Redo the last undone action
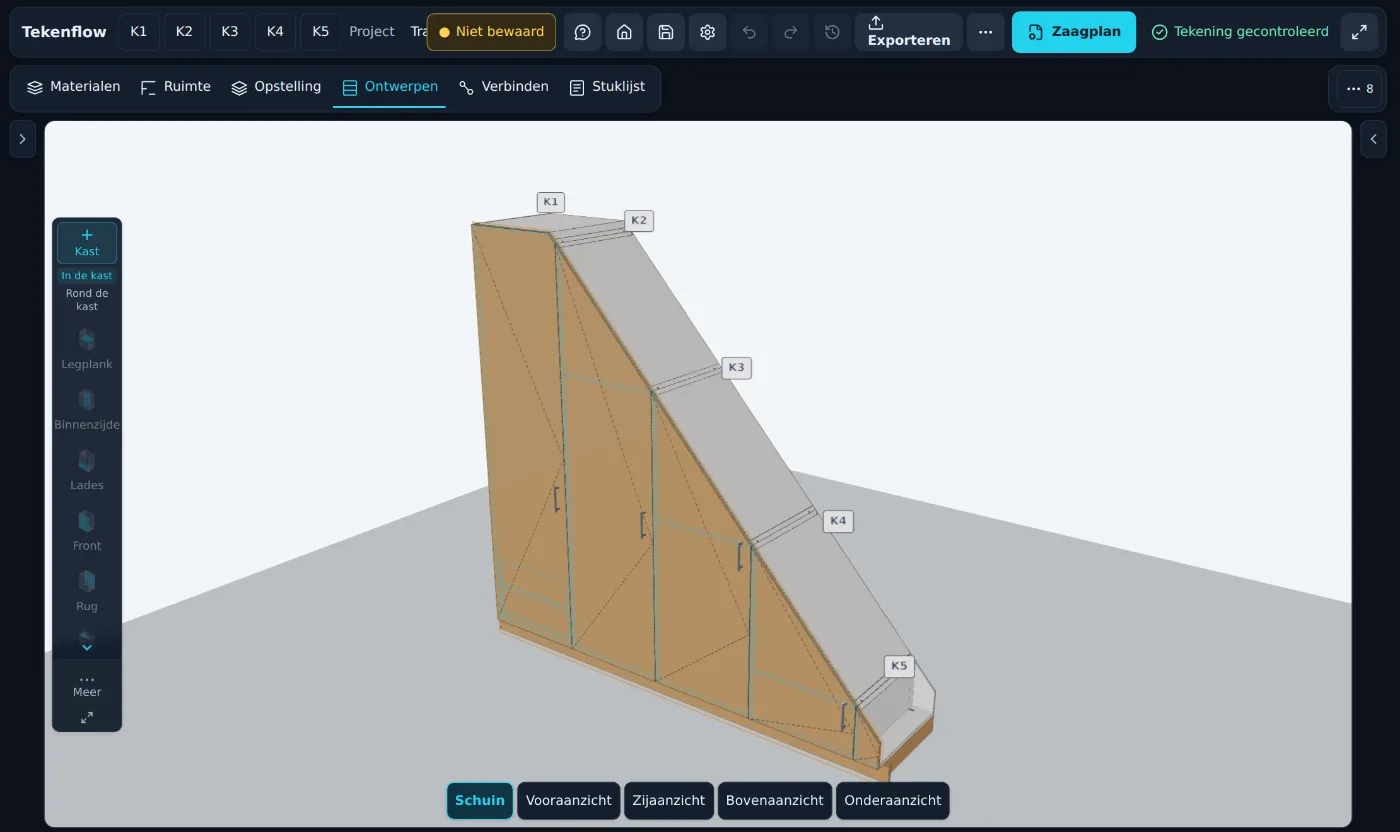This screenshot has height=832, width=1400. click(x=790, y=32)
